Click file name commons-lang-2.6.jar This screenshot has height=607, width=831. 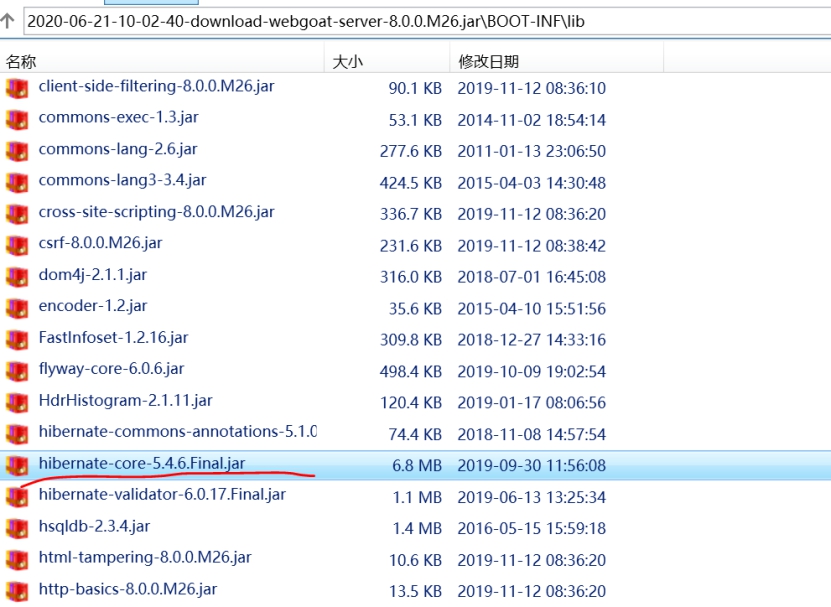118,149
